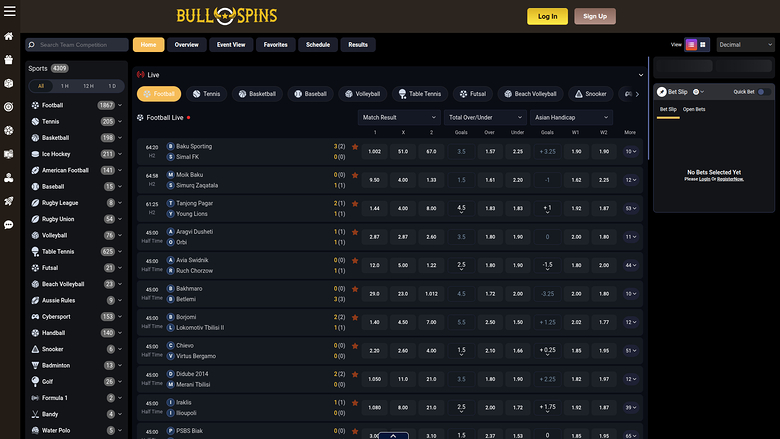Click the Bull Spins logo

pyautogui.click(x=227, y=16)
